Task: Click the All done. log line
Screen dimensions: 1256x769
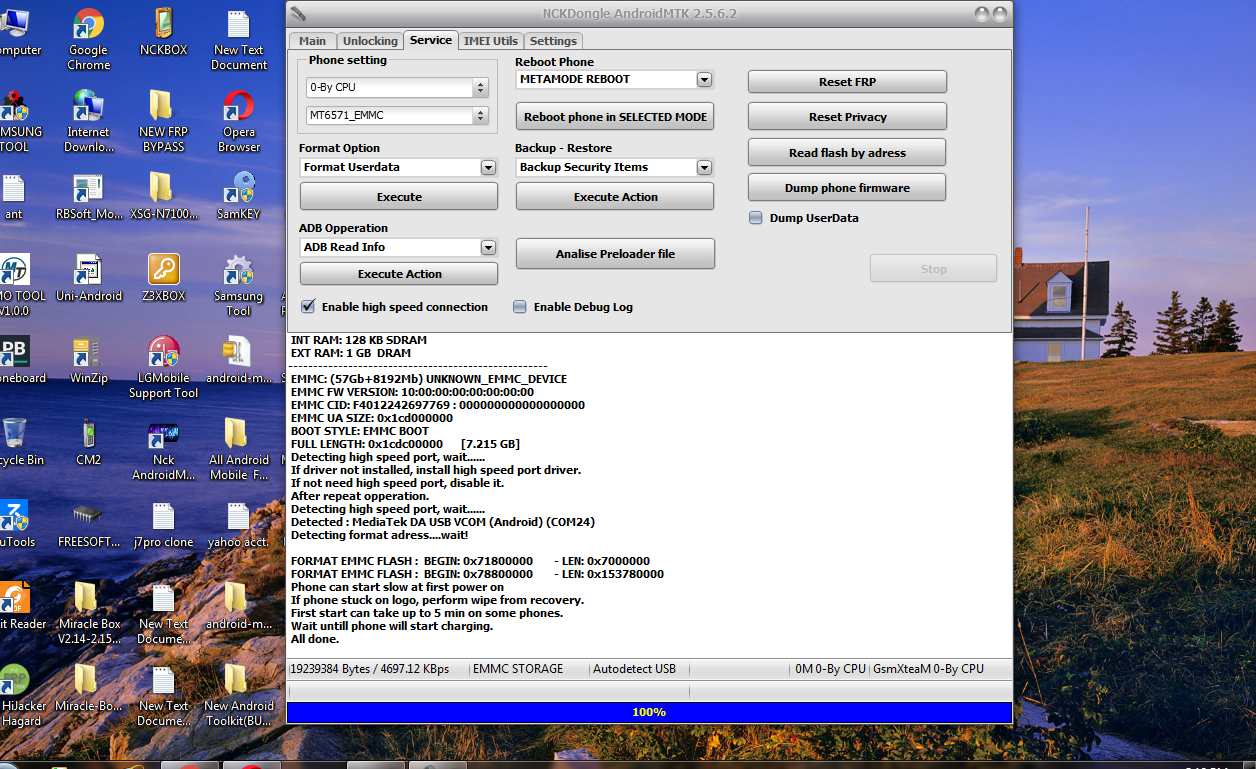Action: click(315, 639)
